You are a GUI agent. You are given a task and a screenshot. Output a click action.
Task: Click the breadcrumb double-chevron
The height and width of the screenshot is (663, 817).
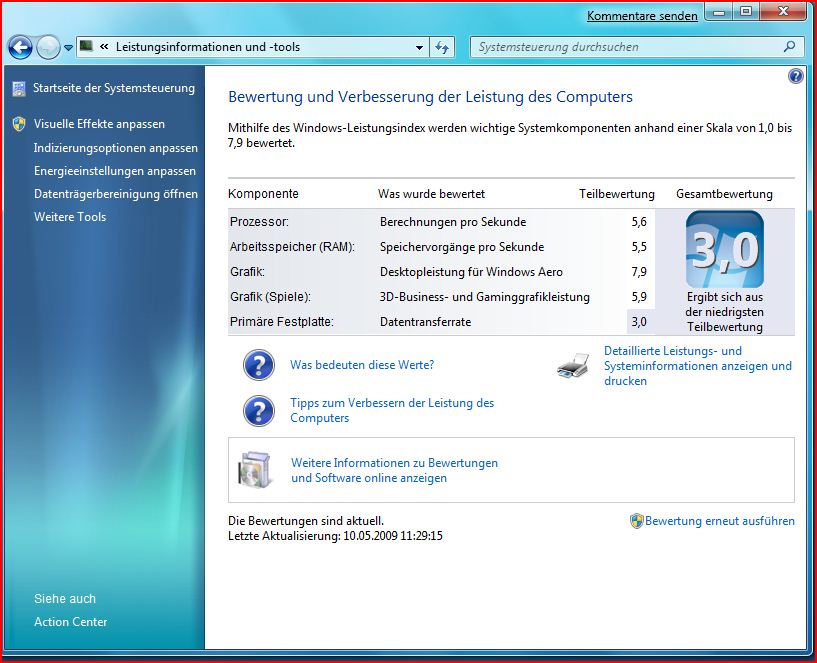click(104, 46)
